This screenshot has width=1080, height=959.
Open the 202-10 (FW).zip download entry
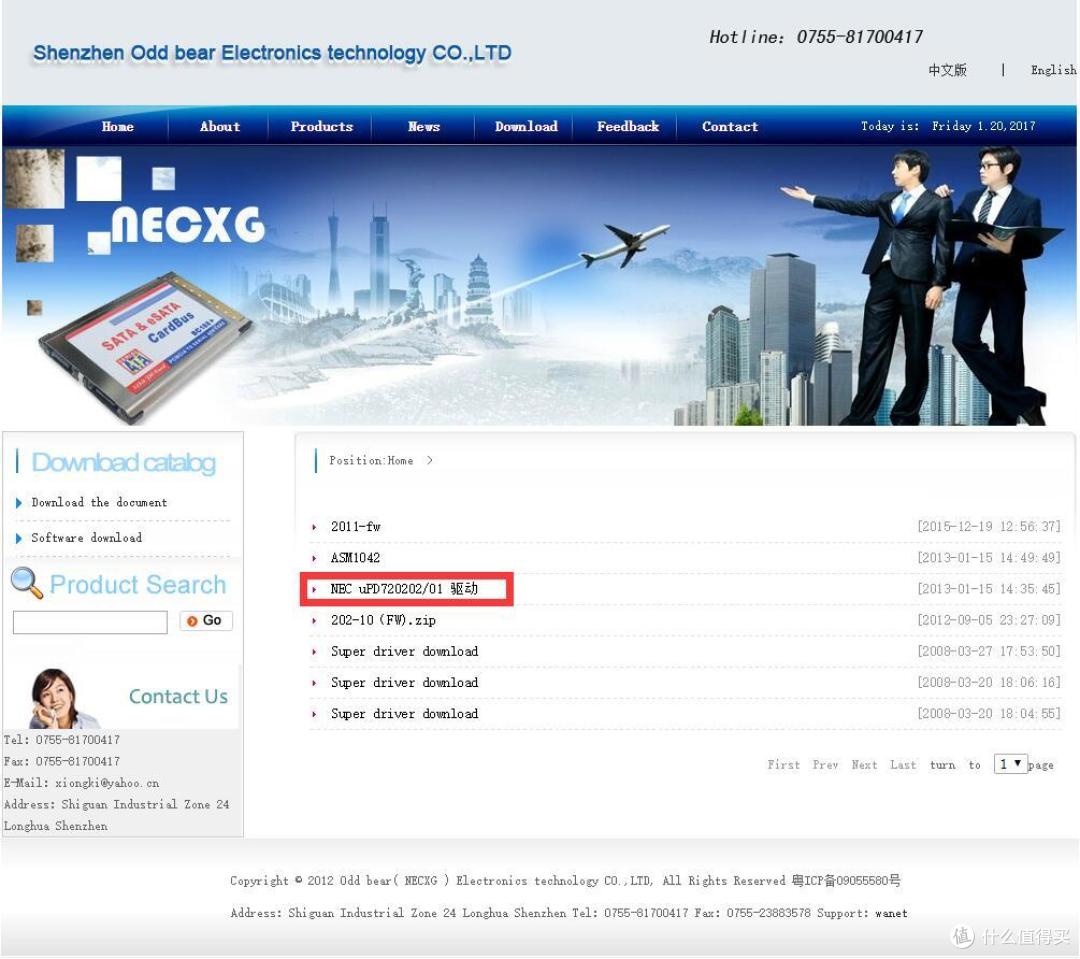click(x=383, y=621)
